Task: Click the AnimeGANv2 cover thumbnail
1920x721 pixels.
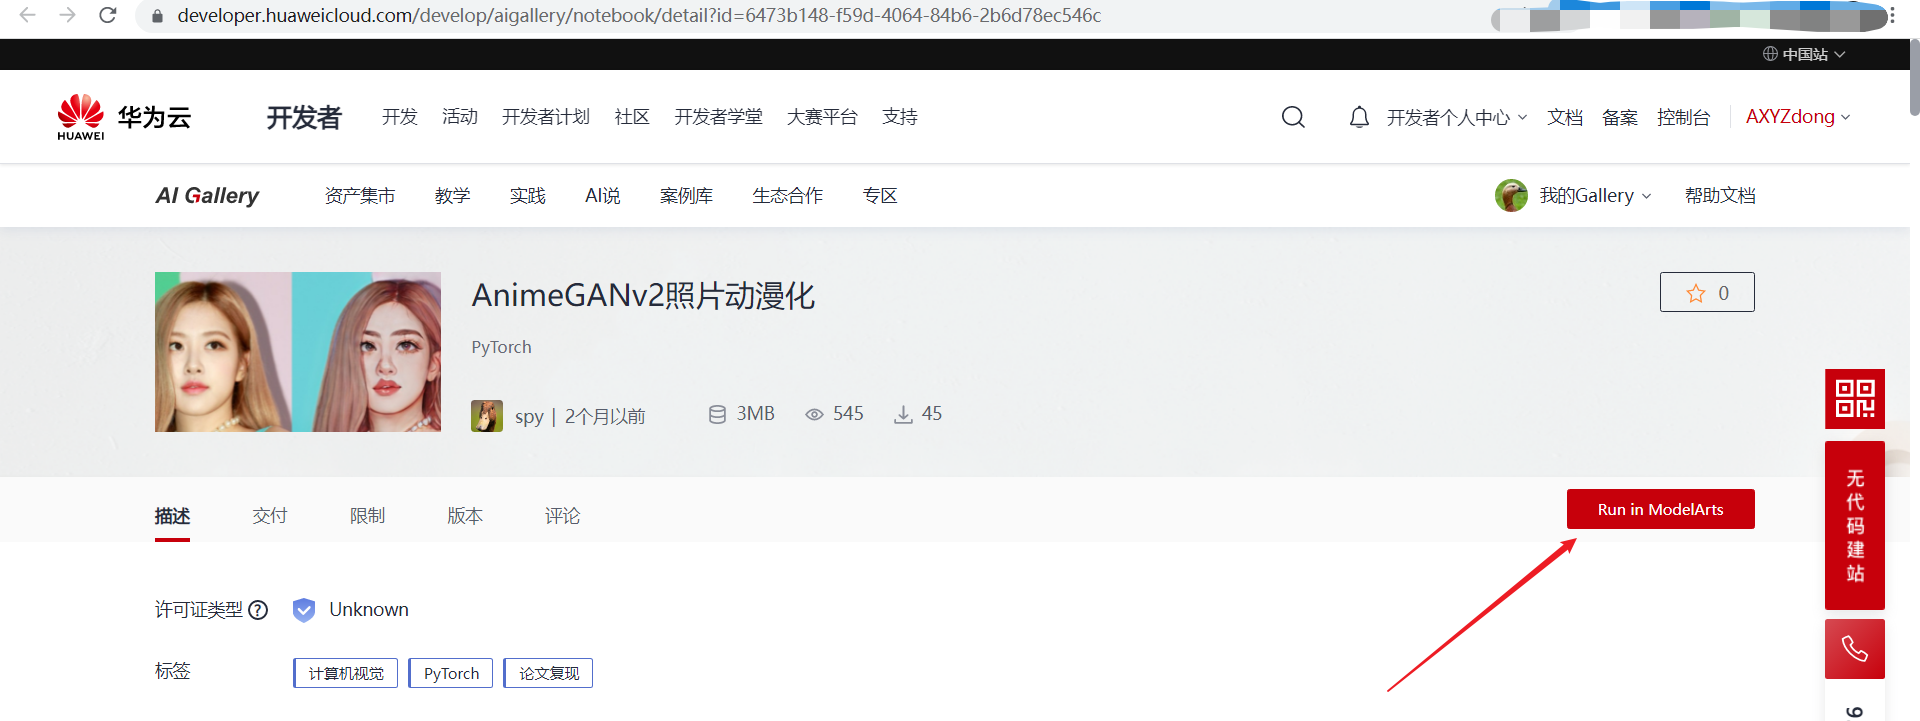Action: [298, 352]
